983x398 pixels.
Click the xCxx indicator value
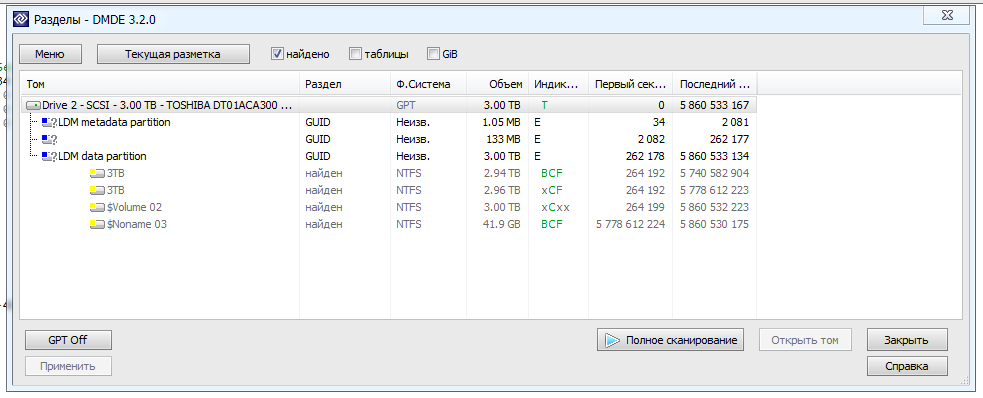pos(555,207)
